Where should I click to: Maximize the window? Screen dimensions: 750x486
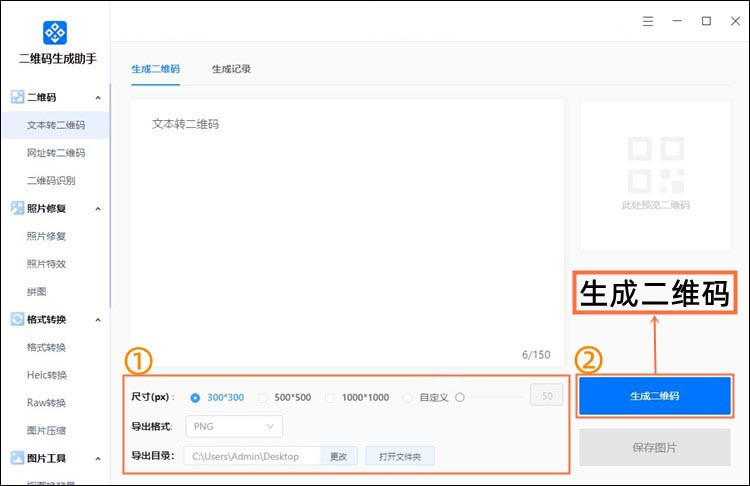706,21
